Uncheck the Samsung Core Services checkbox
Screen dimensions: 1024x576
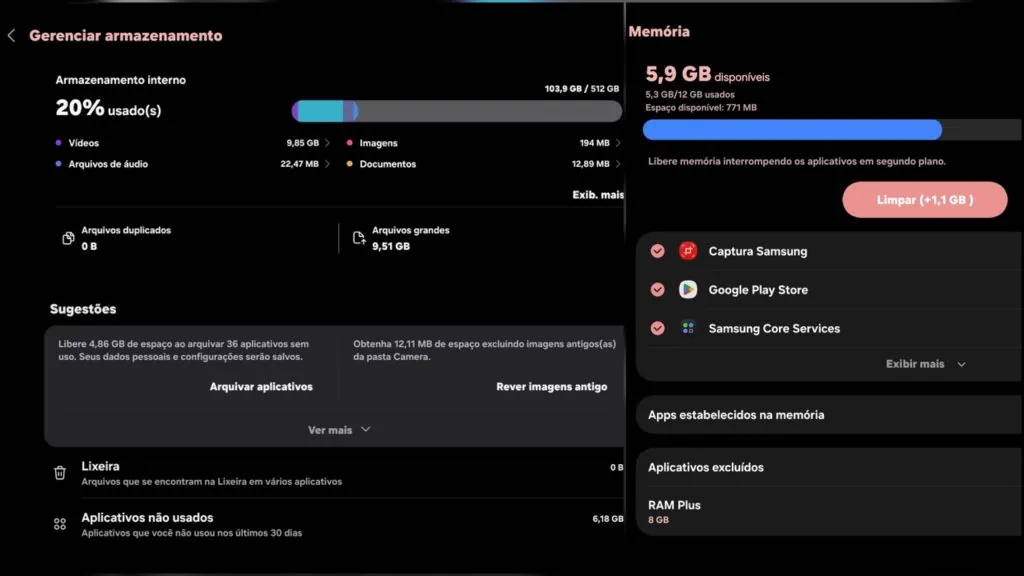(x=657, y=328)
